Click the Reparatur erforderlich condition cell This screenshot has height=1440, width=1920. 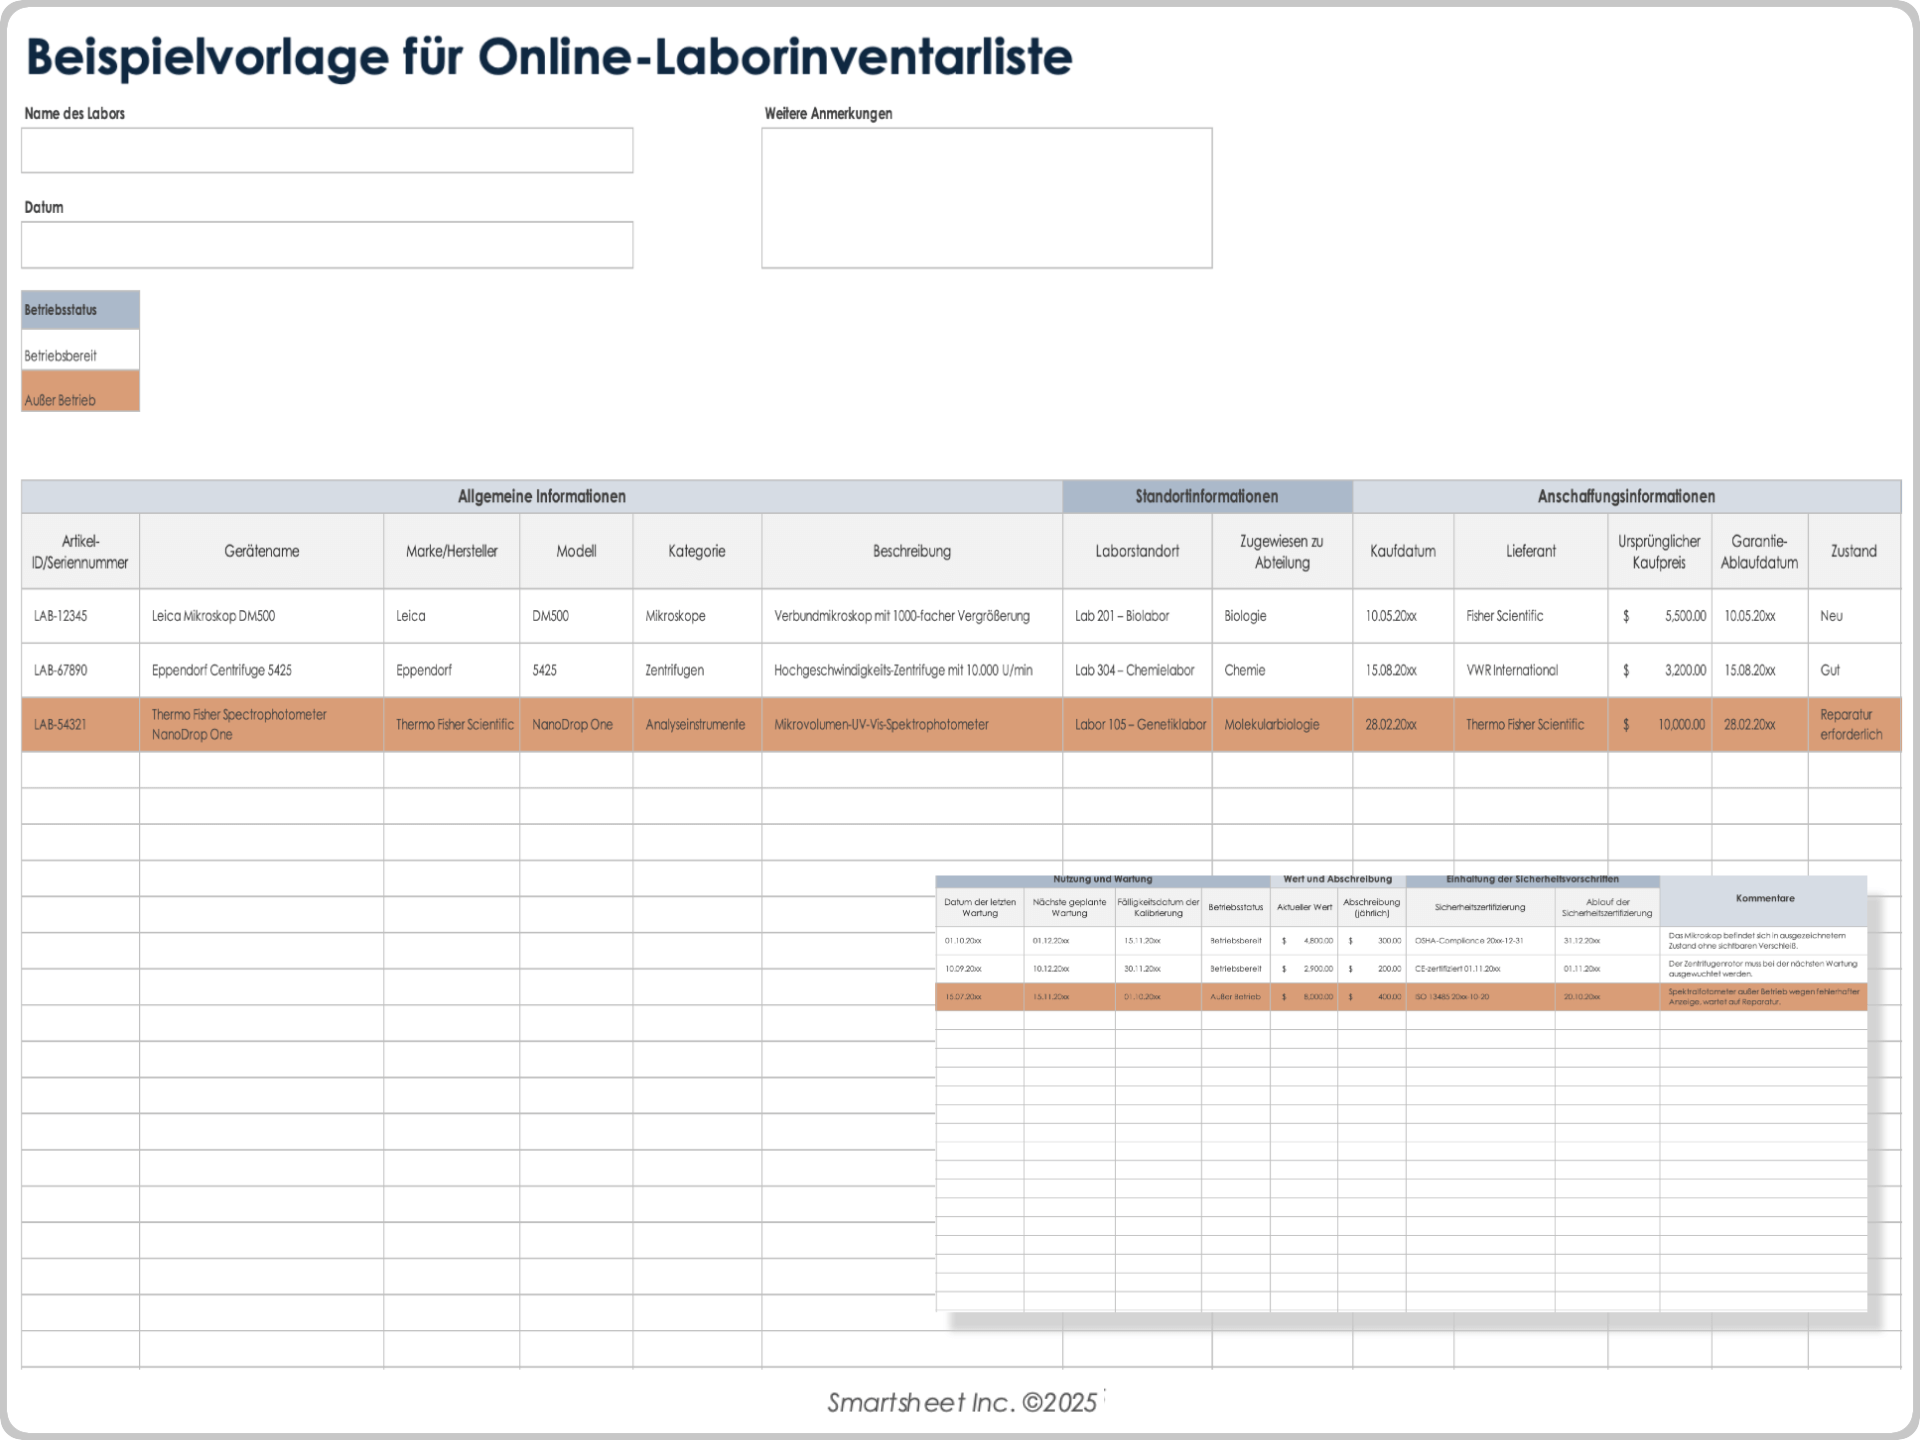point(1851,724)
